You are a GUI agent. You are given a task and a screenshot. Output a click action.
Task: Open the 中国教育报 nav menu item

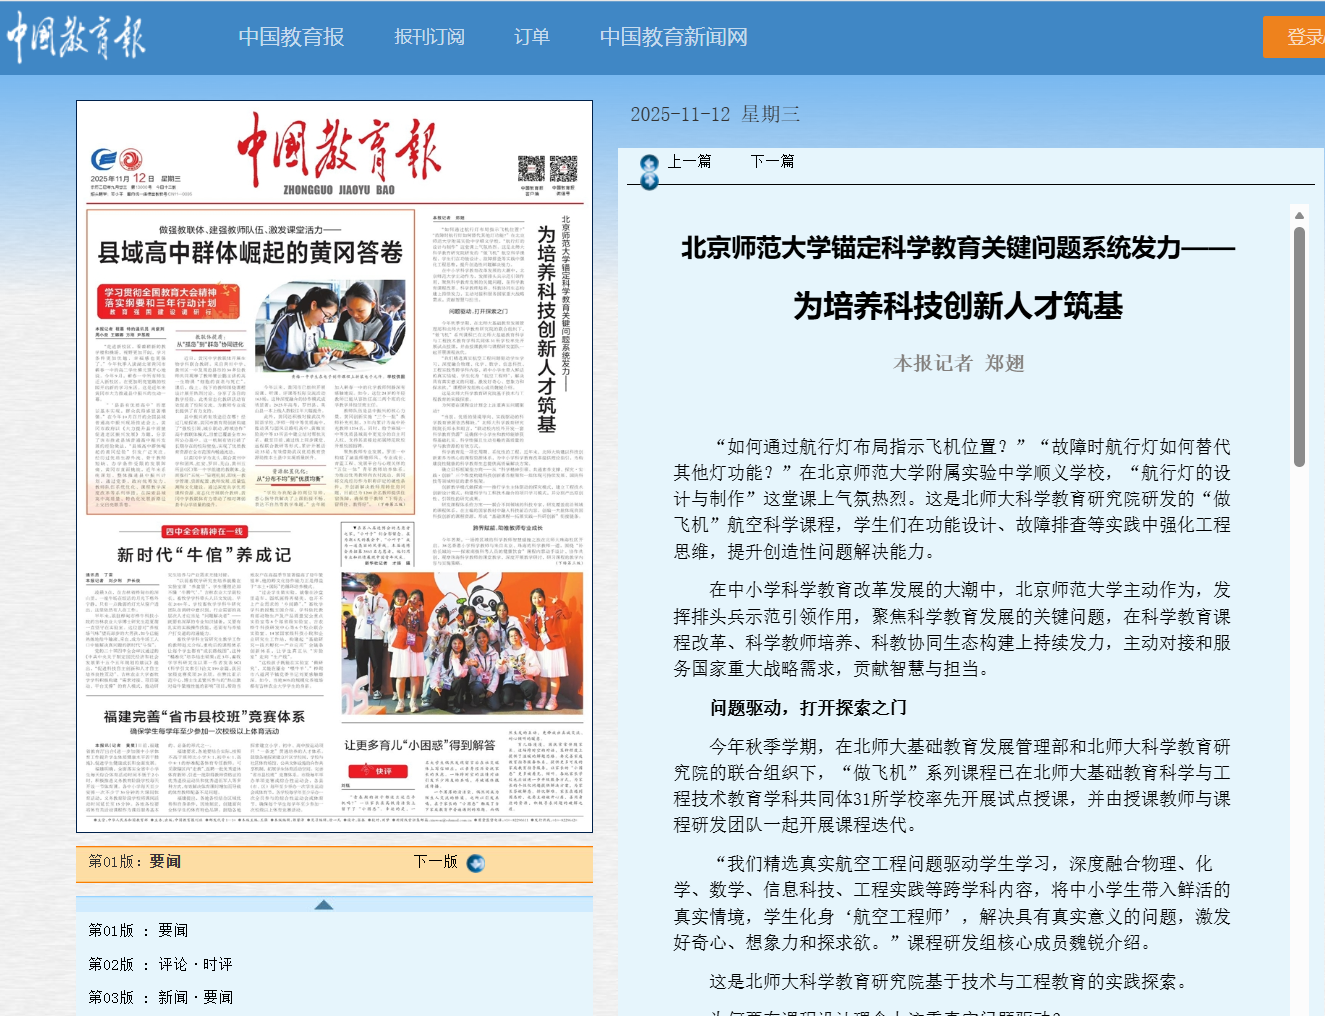(x=291, y=37)
